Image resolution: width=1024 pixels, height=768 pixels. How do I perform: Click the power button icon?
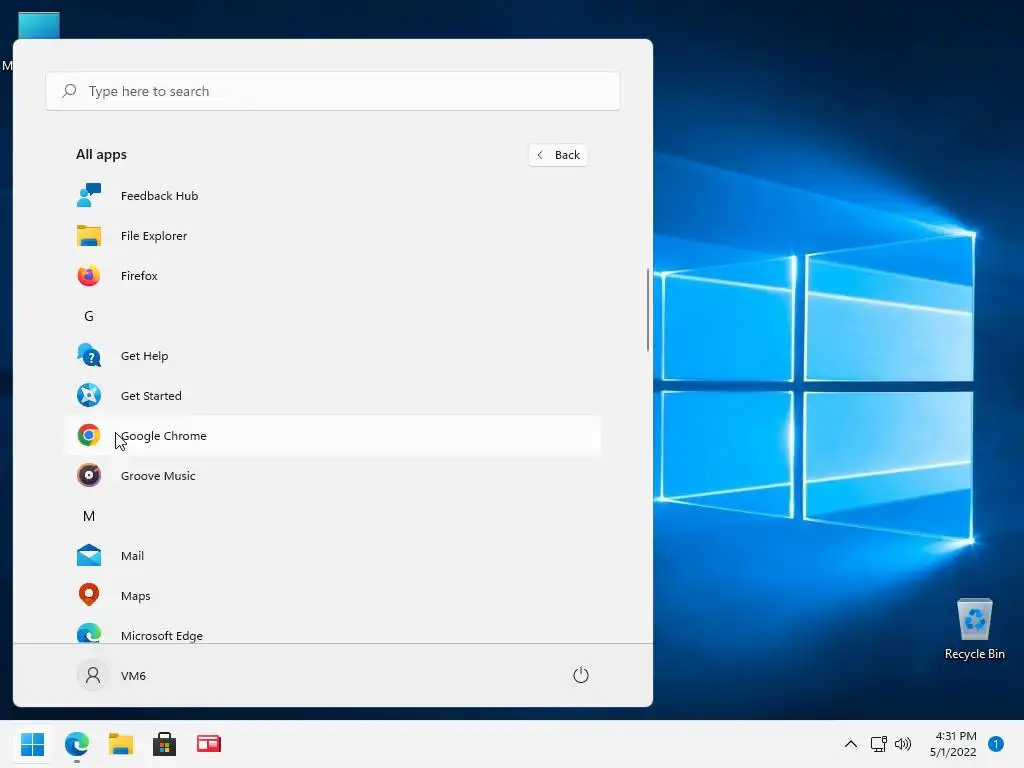(x=581, y=675)
